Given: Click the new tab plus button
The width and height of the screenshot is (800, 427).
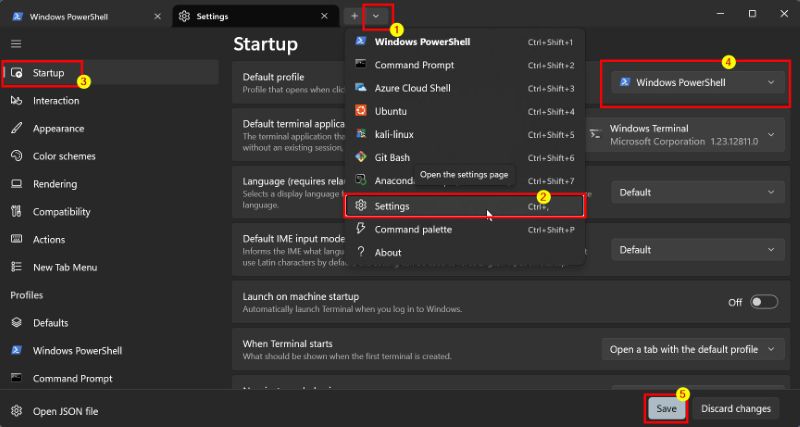Looking at the screenshot, I should [354, 16].
